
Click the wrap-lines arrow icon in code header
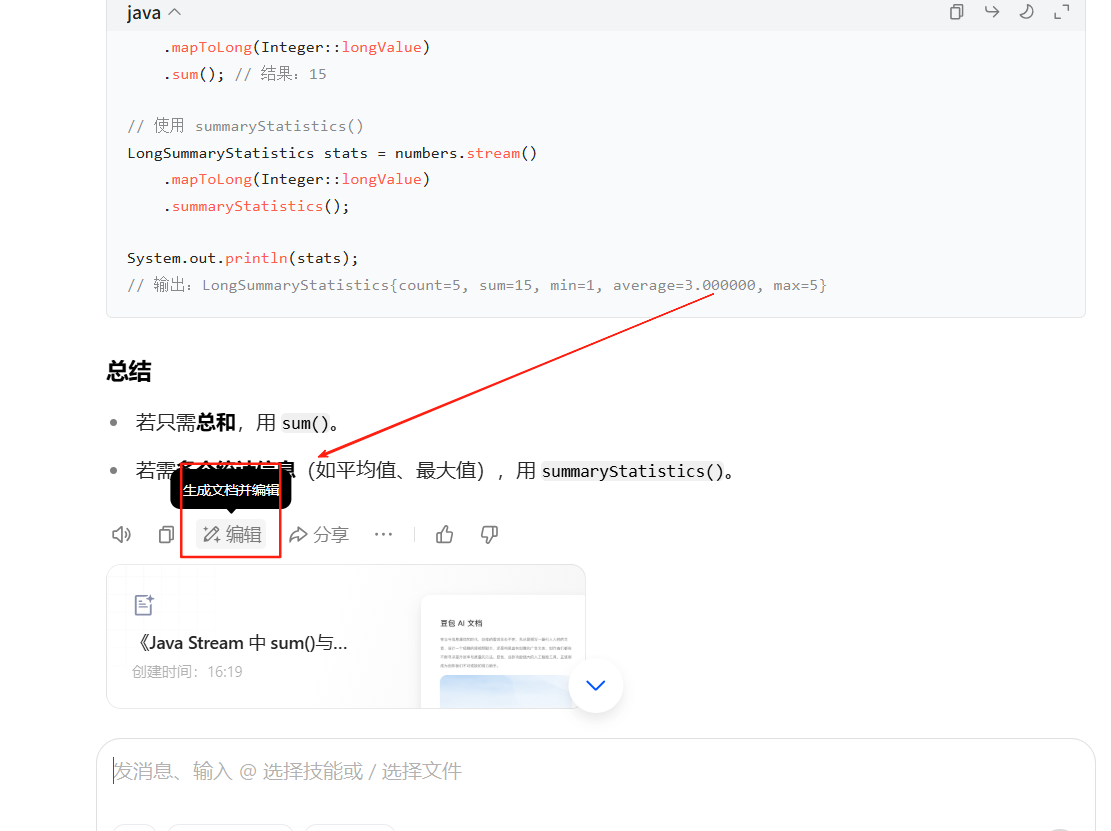pos(992,11)
